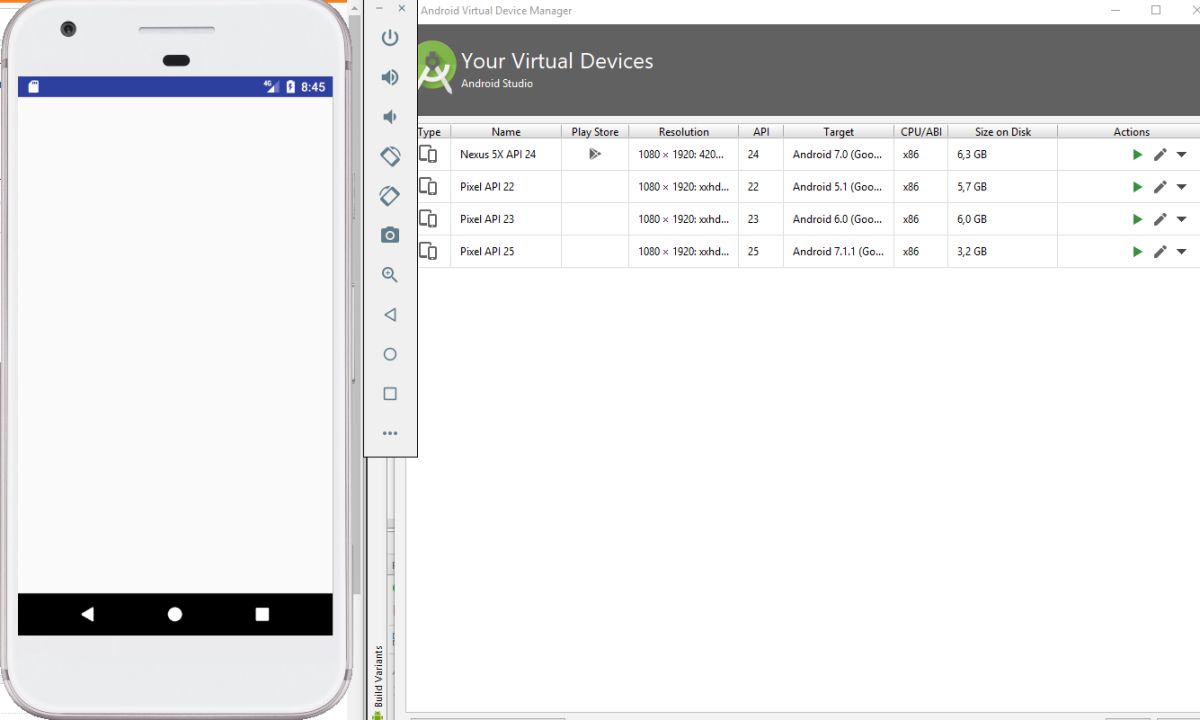Tap the phone's Recents navigation button
The image size is (1200, 720).
(262, 614)
